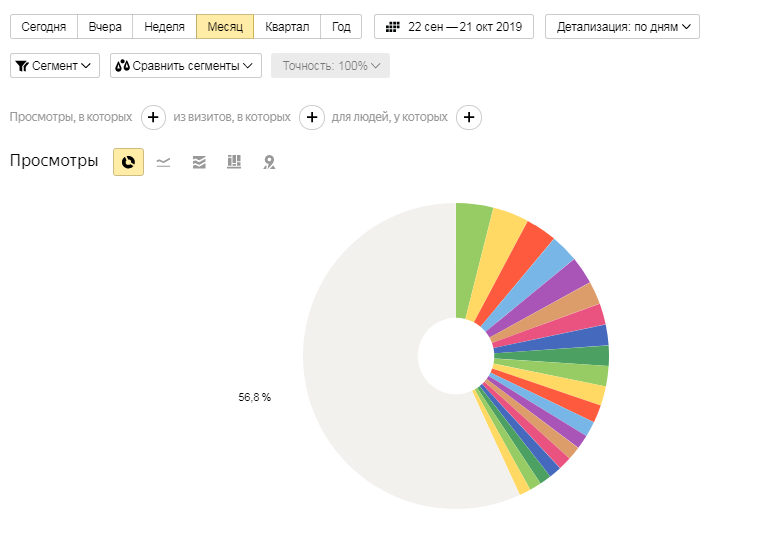Switch to the line chart view
This screenshot has height=542, width=769.
163,162
